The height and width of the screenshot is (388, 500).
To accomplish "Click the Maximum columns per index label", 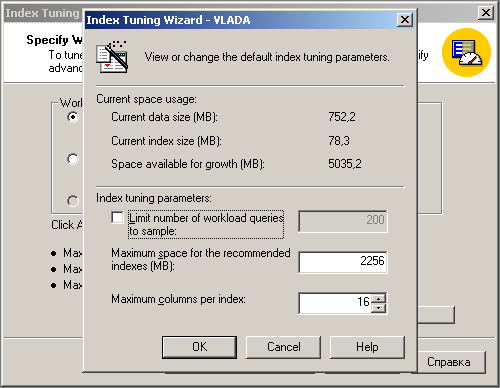I will tap(178, 299).
